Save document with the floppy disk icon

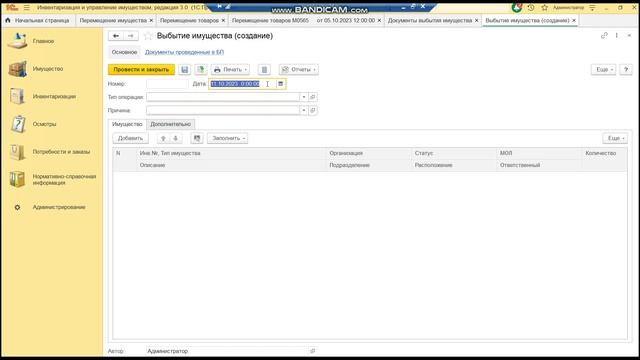pyautogui.click(x=184, y=70)
